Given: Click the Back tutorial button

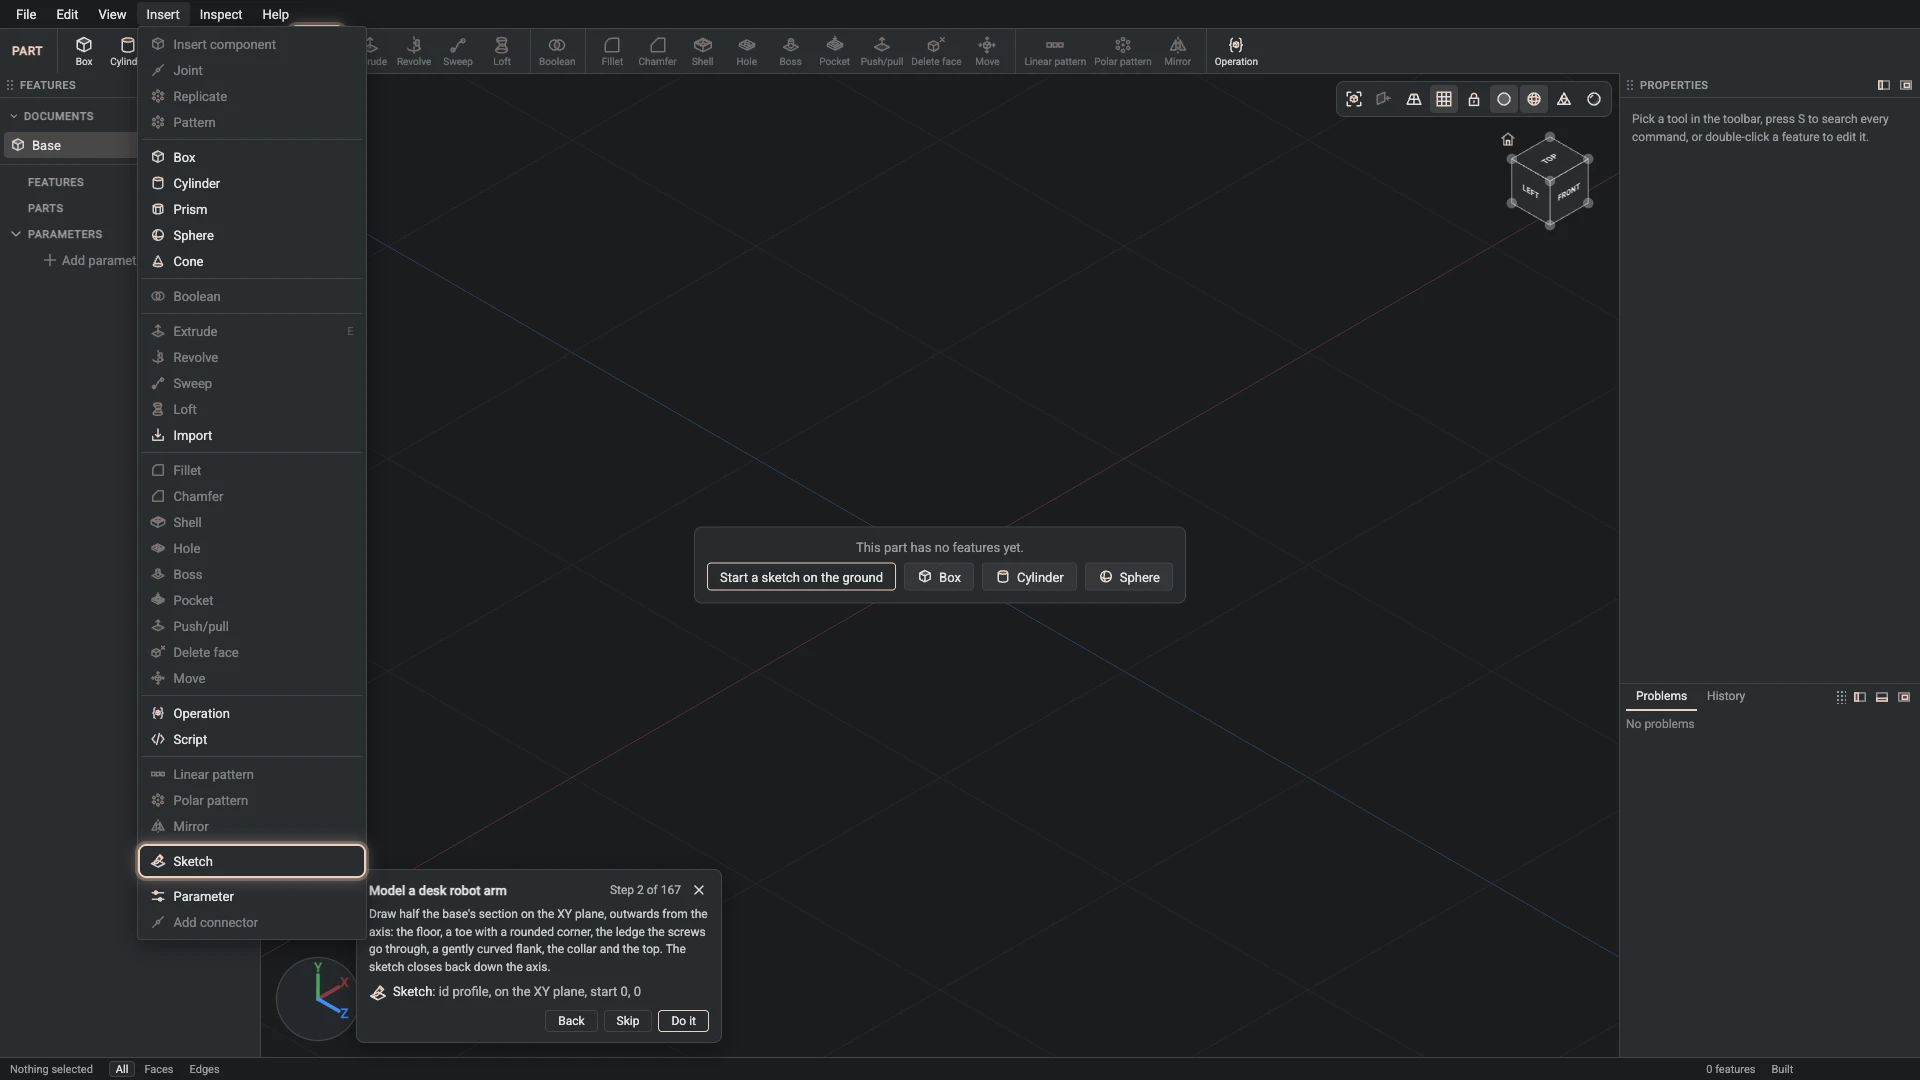Looking at the screenshot, I should point(571,1021).
